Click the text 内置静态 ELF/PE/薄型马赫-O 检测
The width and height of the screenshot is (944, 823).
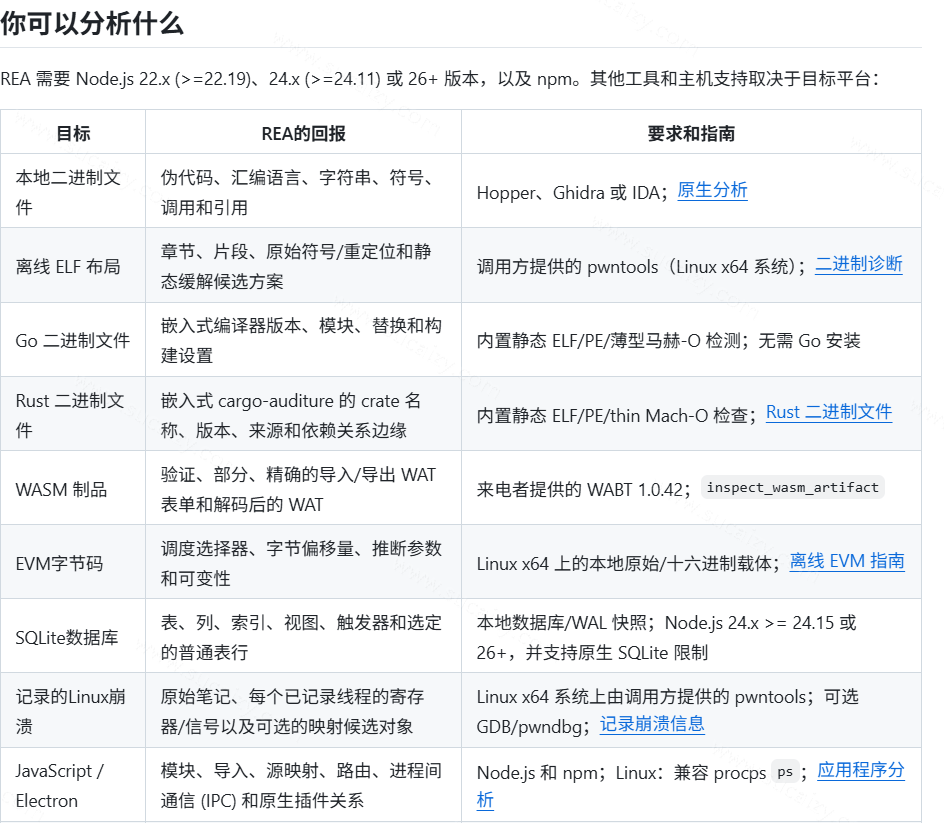point(608,341)
